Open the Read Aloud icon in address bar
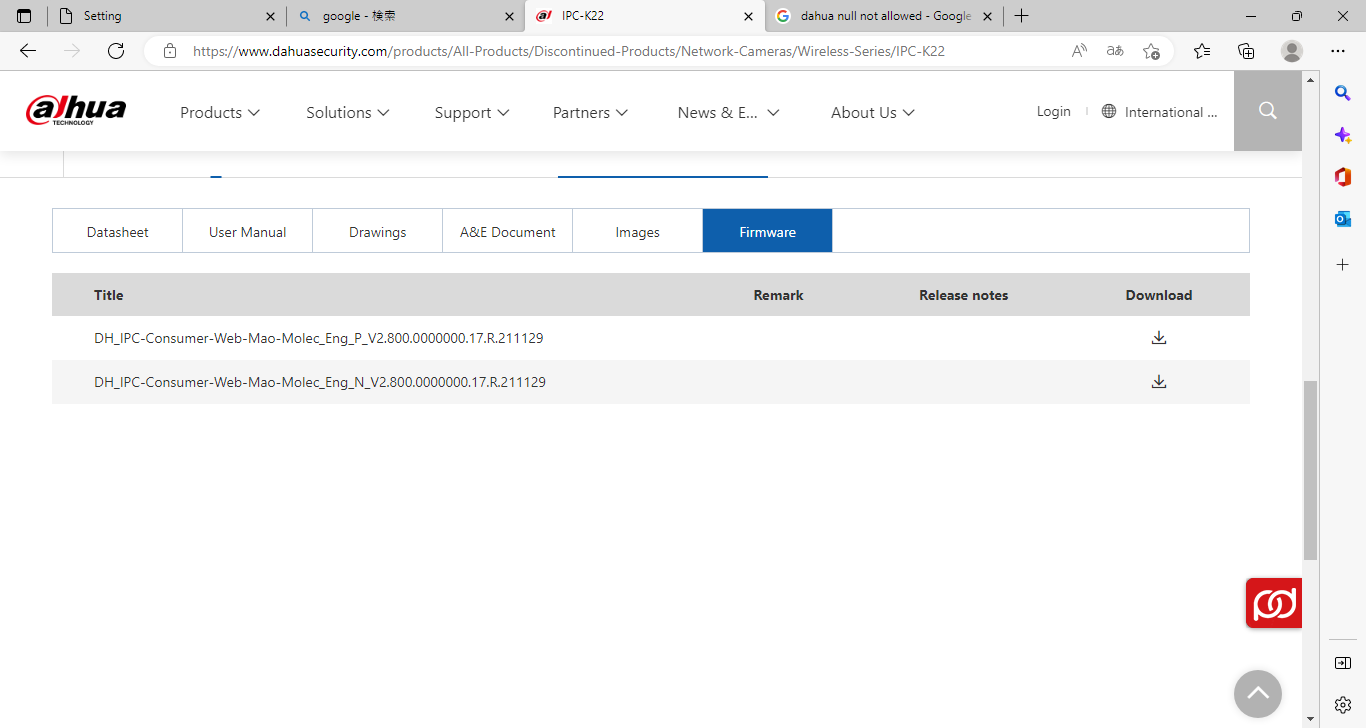The image size is (1366, 728). [x=1079, y=51]
